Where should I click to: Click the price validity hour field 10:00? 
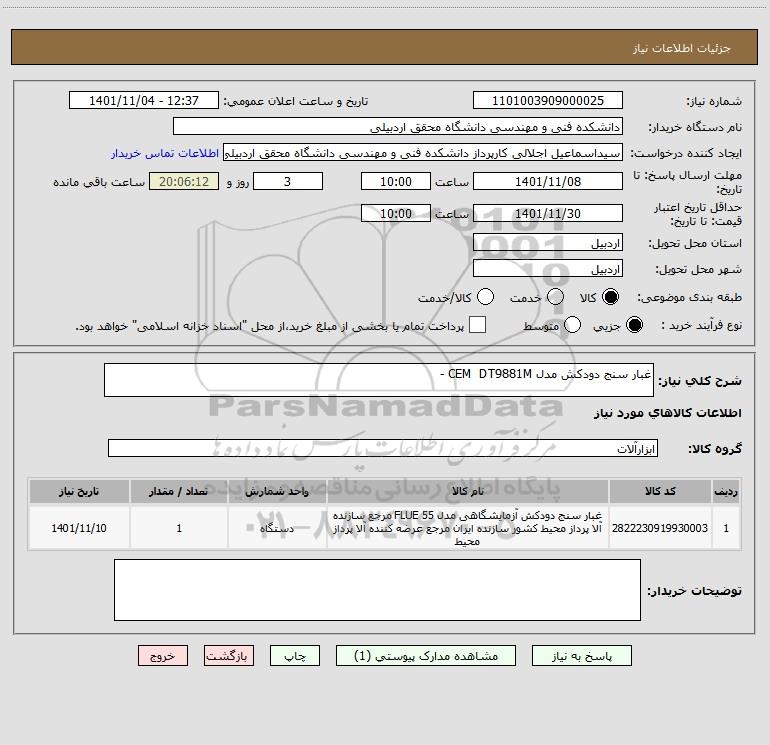(396, 213)
